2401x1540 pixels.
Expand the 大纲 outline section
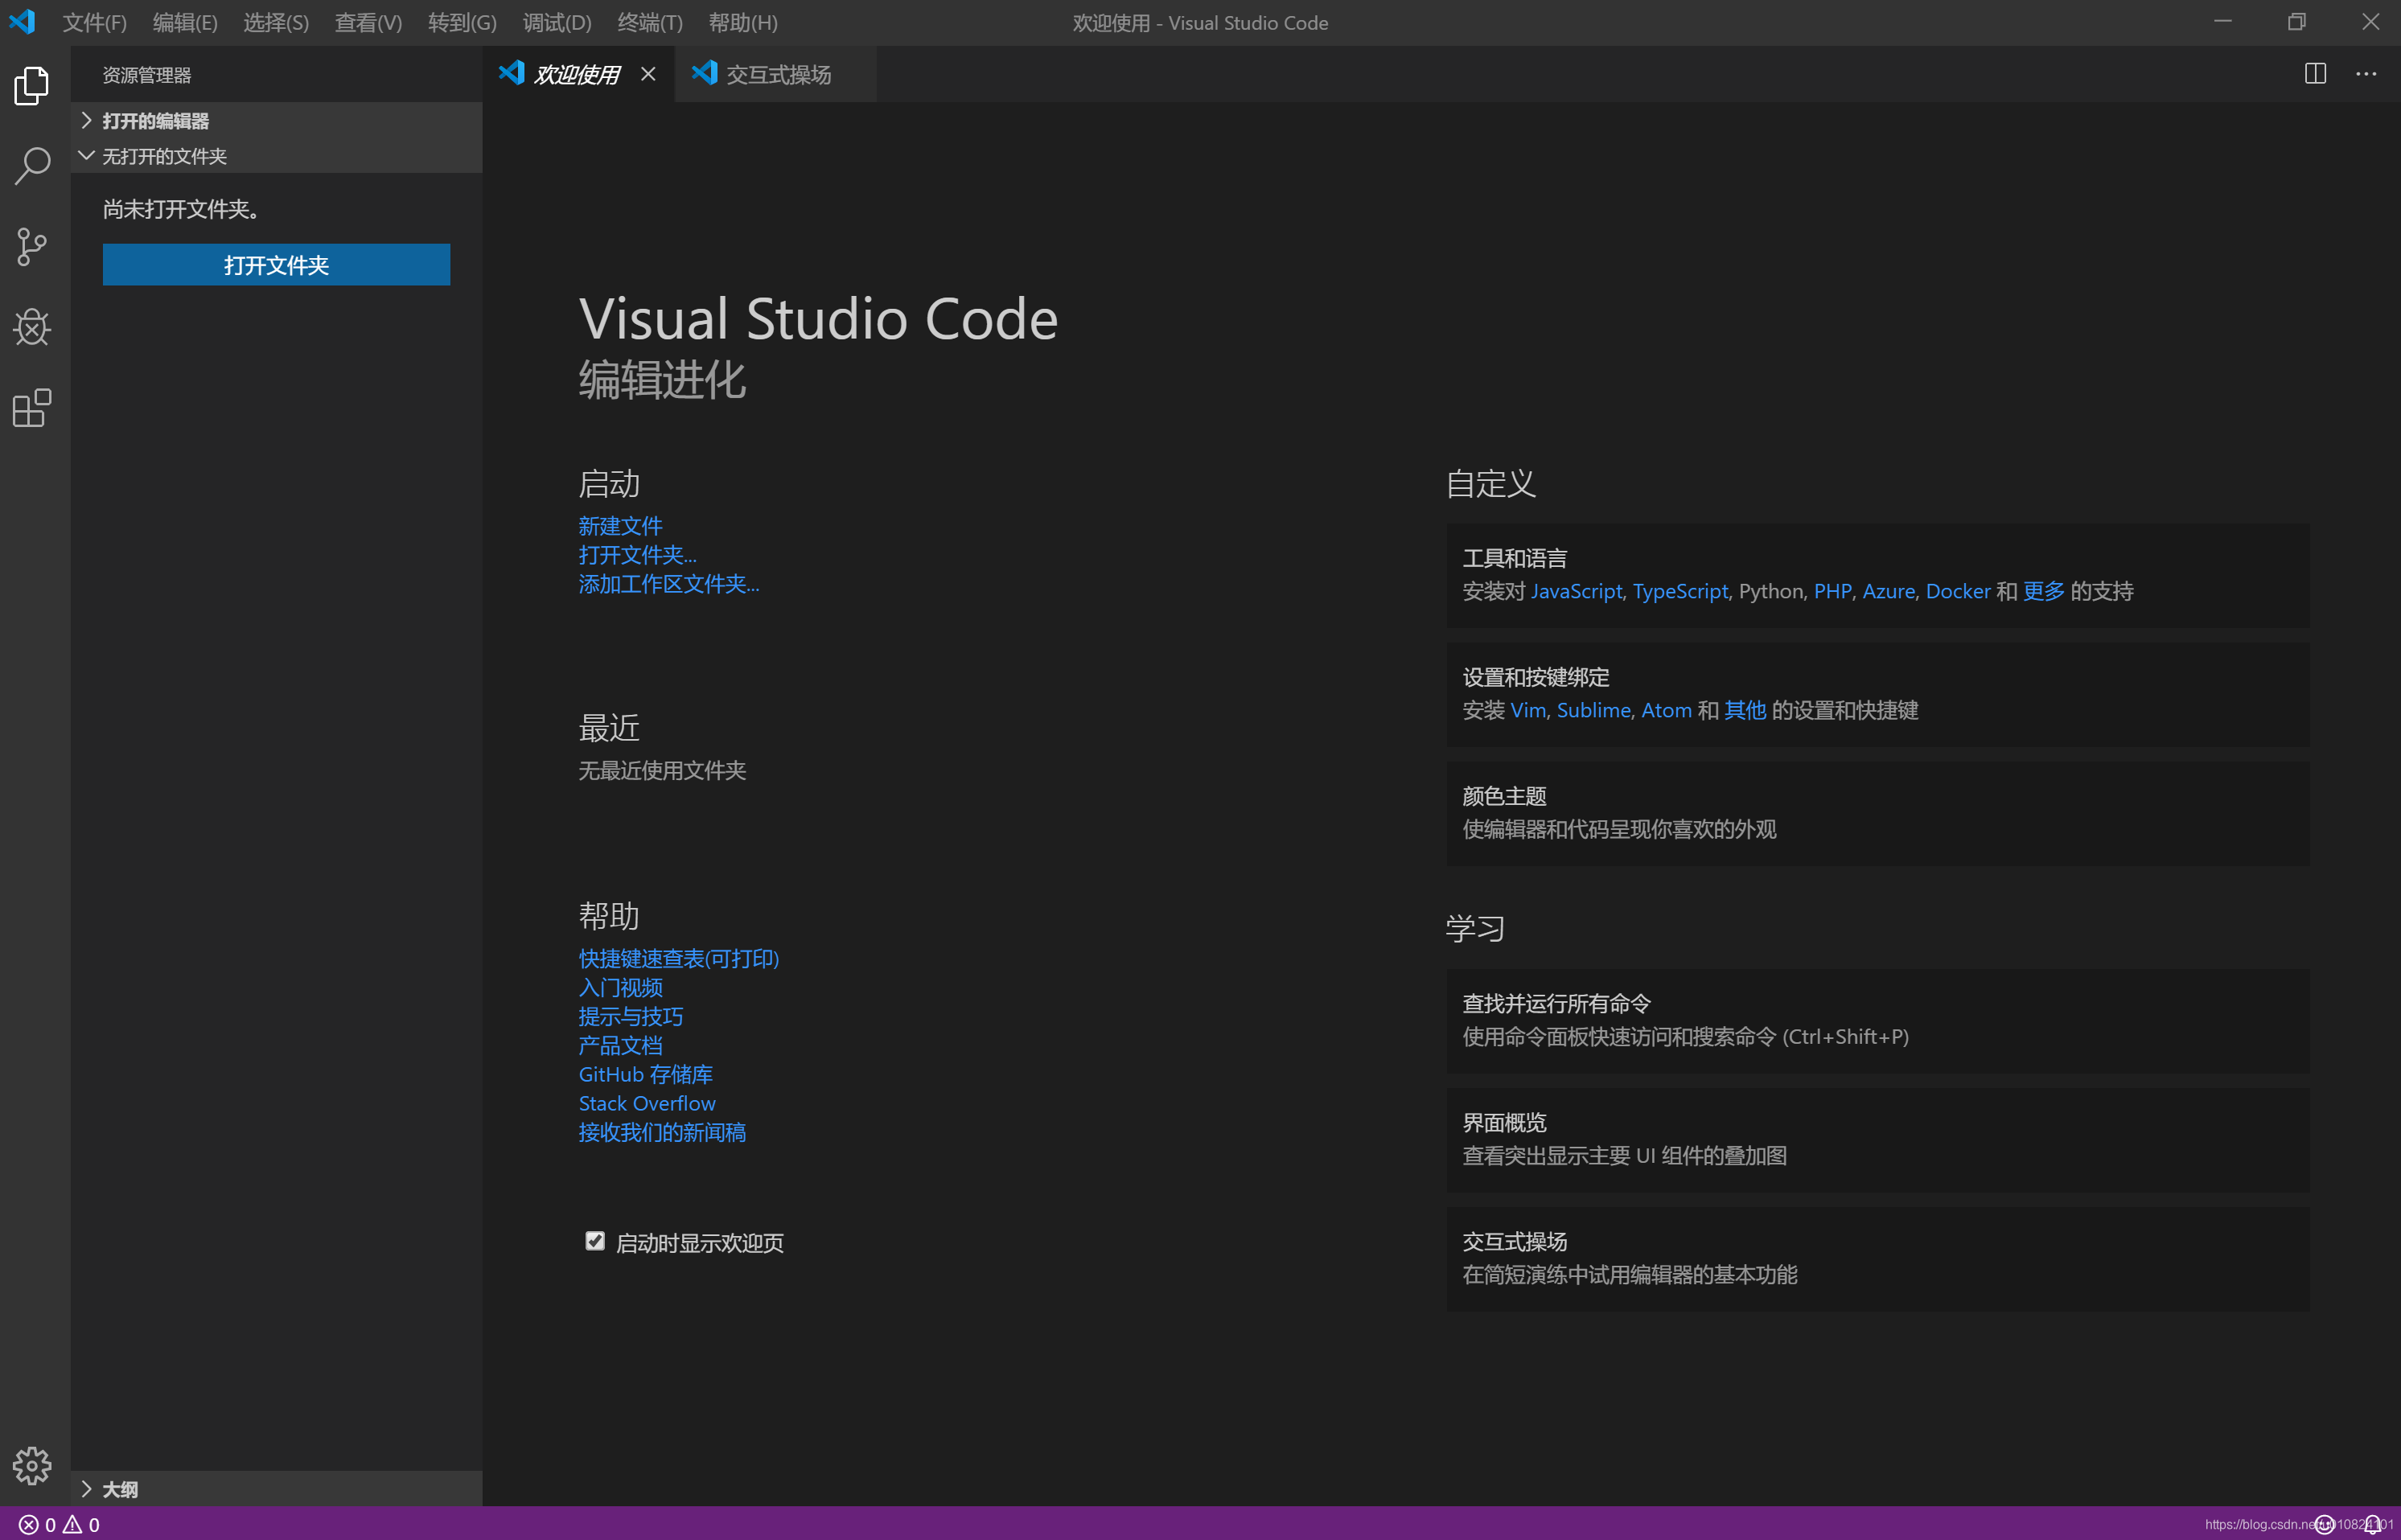(x=277, y=1489)
